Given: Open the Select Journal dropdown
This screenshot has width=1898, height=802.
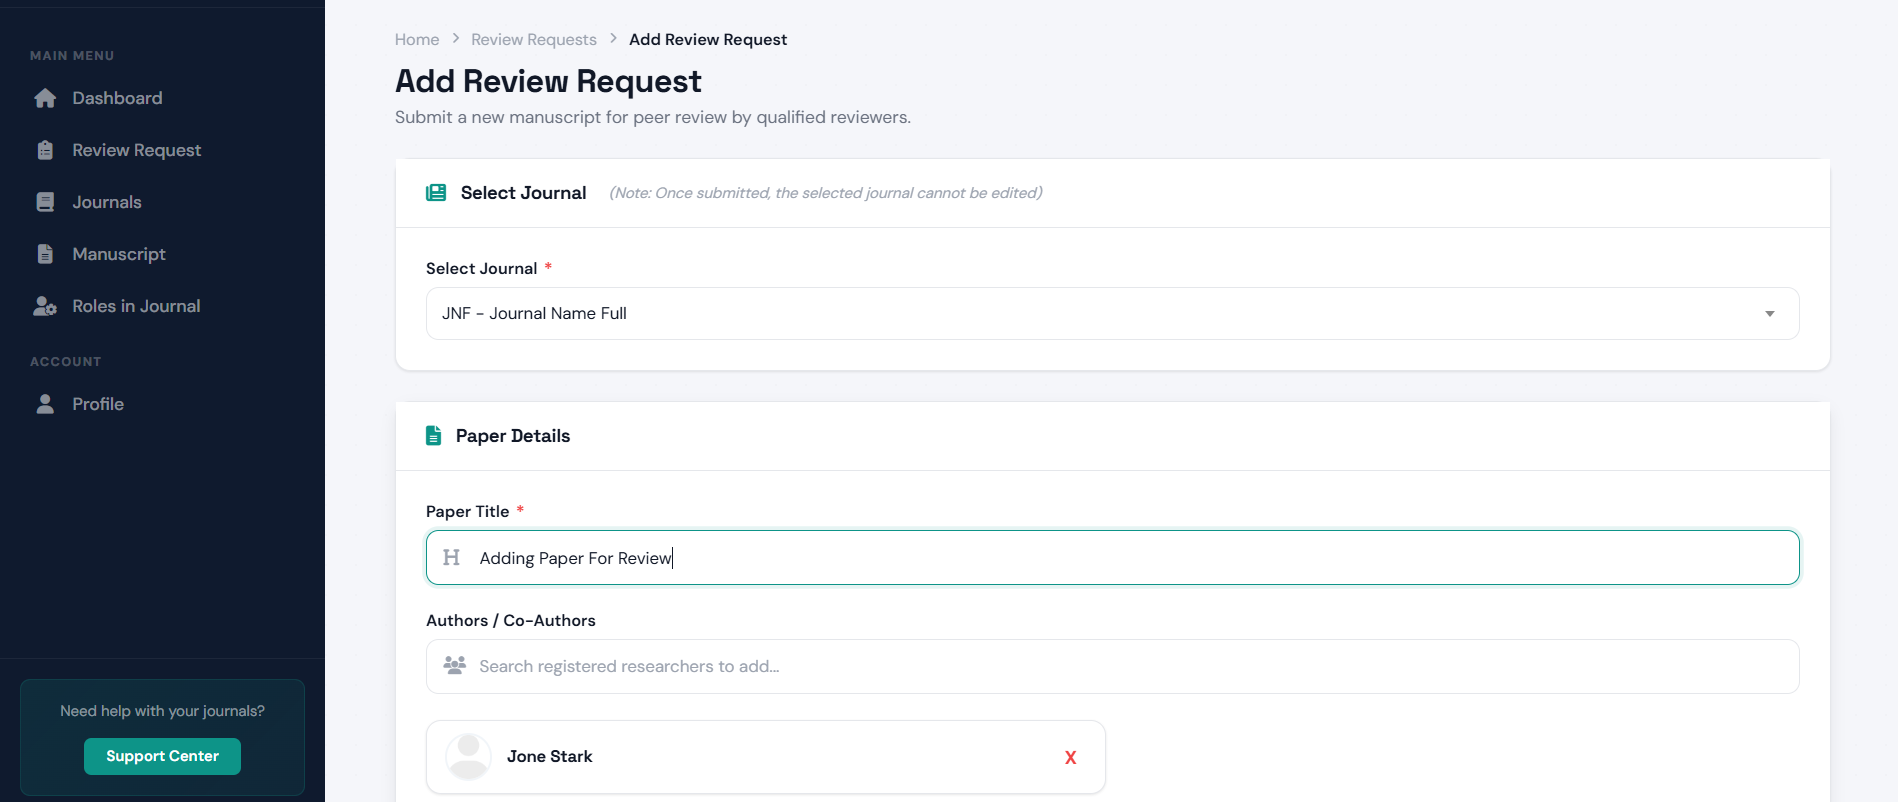Looking at the screenshot, I should [1112, 313].
